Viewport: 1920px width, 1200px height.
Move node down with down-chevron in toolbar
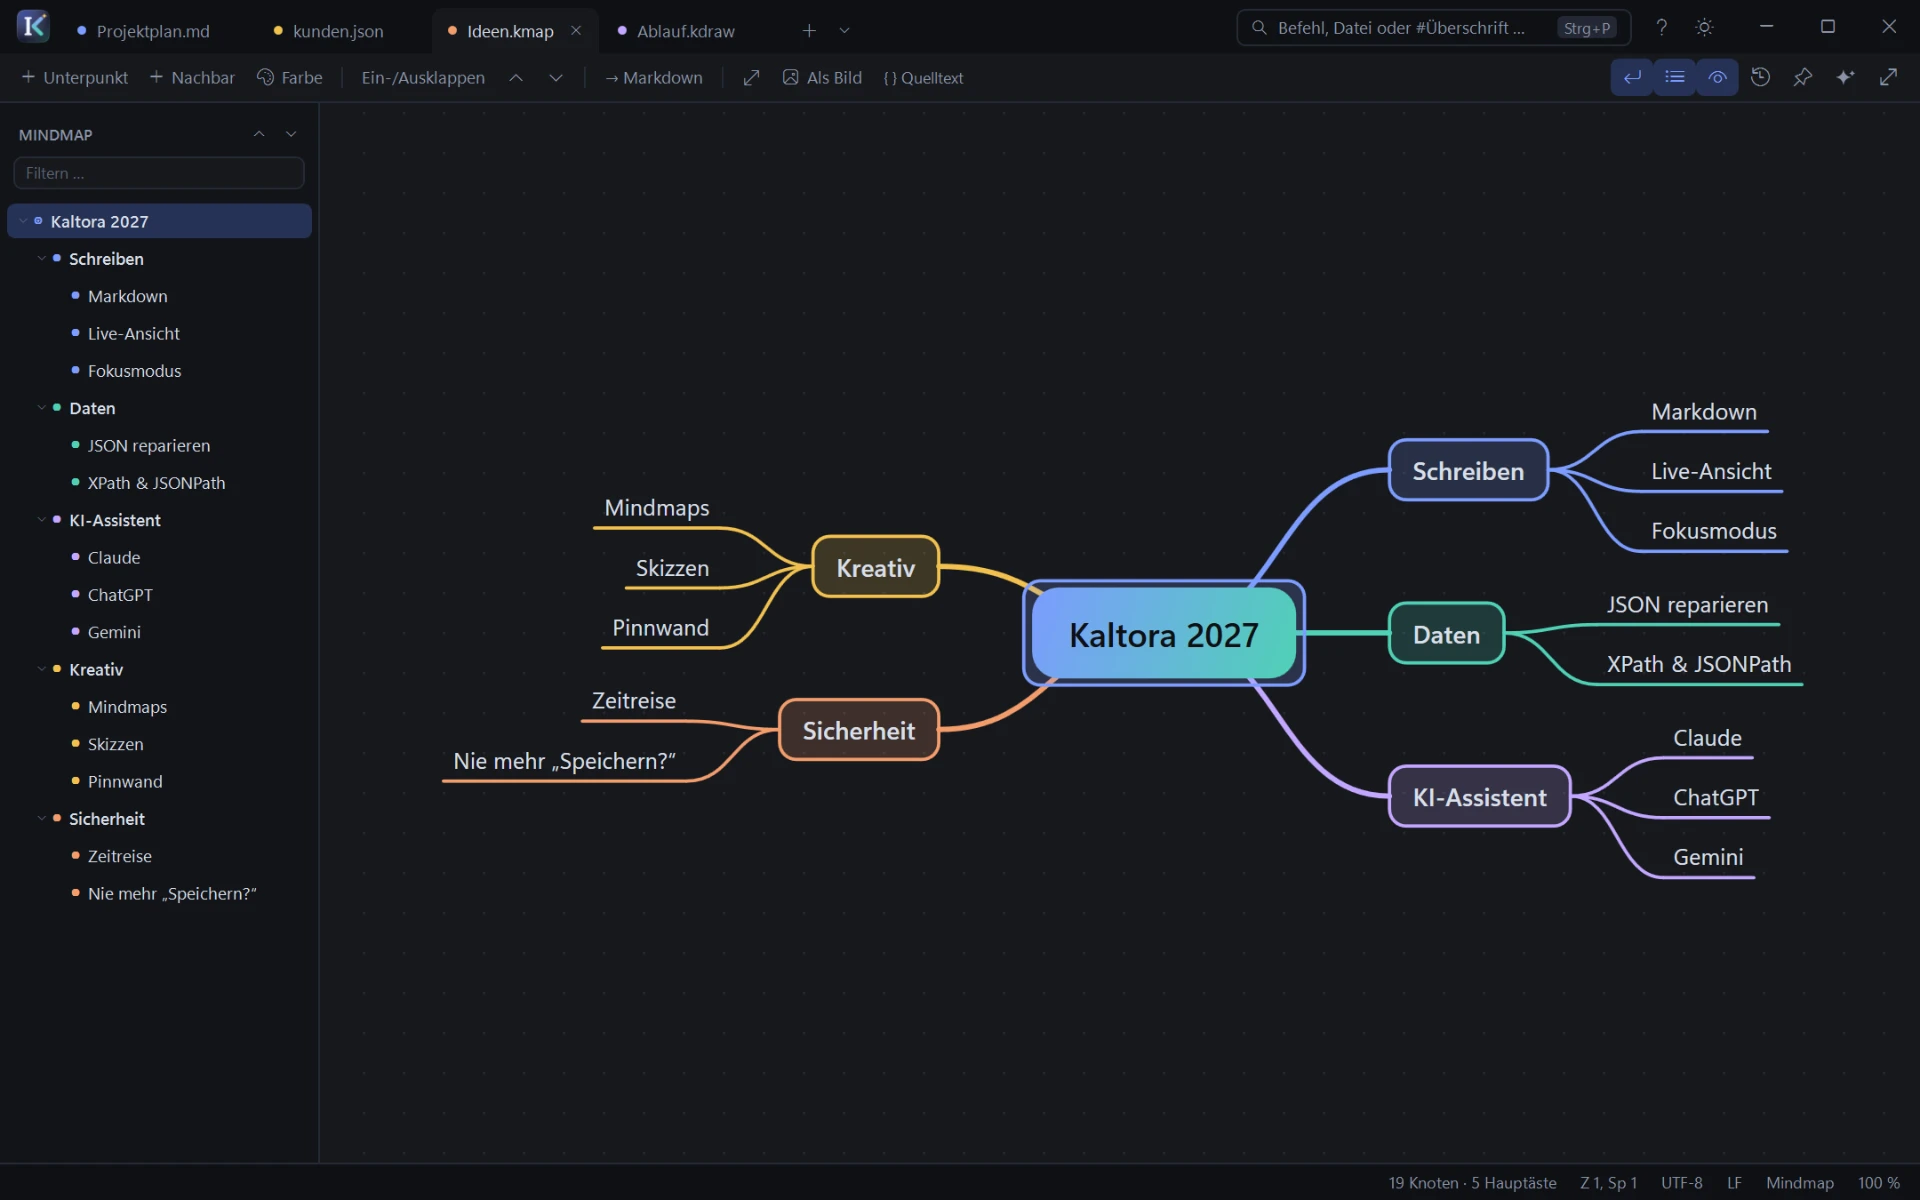pos(556,78)
